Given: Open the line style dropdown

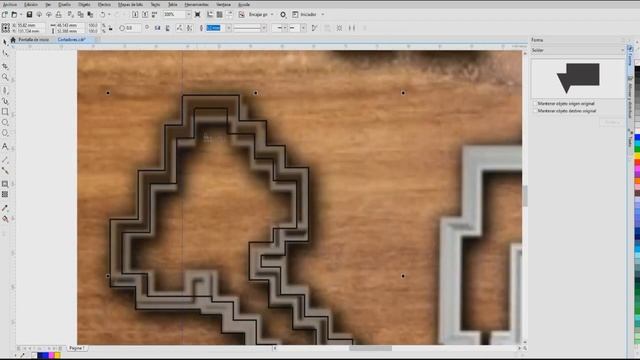Looking at the screenshot, I should (264, 28).
